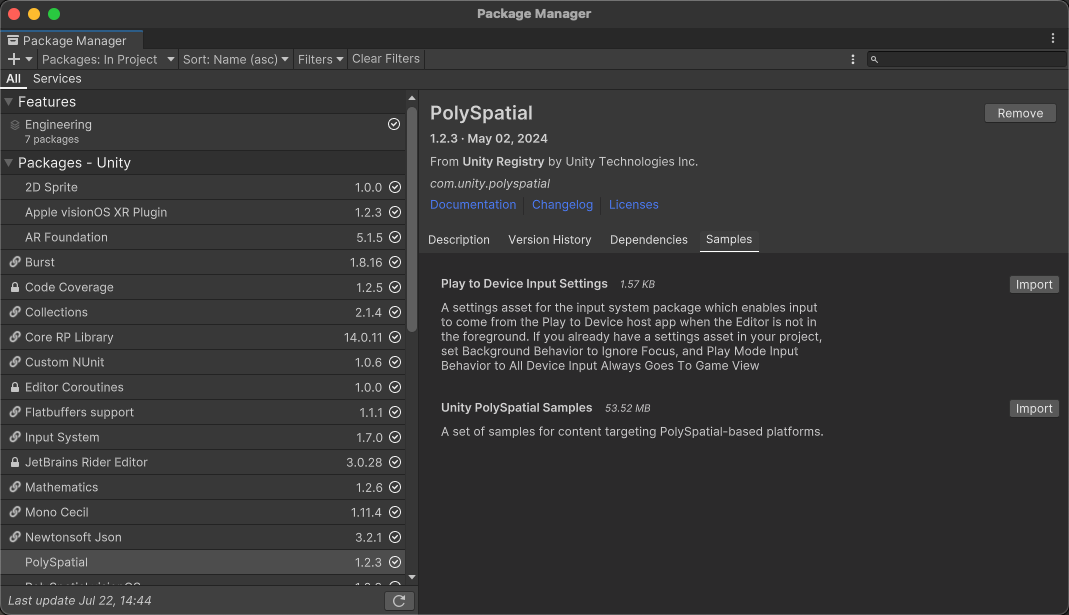Click the lock icon beside Code Coverage
This screenshot has width=1069, height=615.
pyautogui.click(x=15, y=287)
